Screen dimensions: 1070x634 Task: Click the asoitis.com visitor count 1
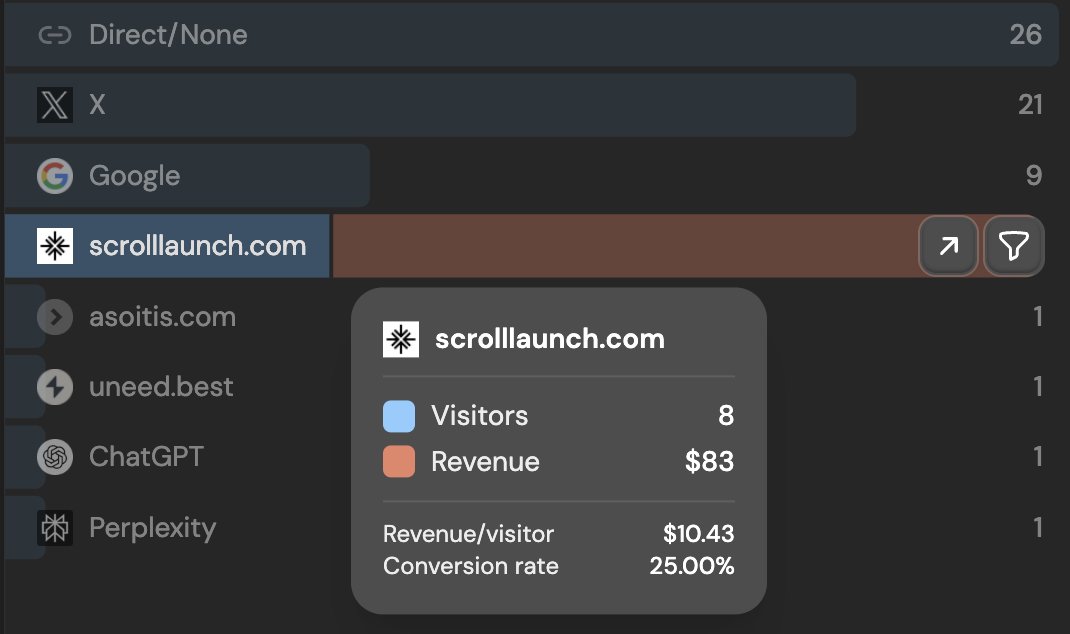[1037, 317]
